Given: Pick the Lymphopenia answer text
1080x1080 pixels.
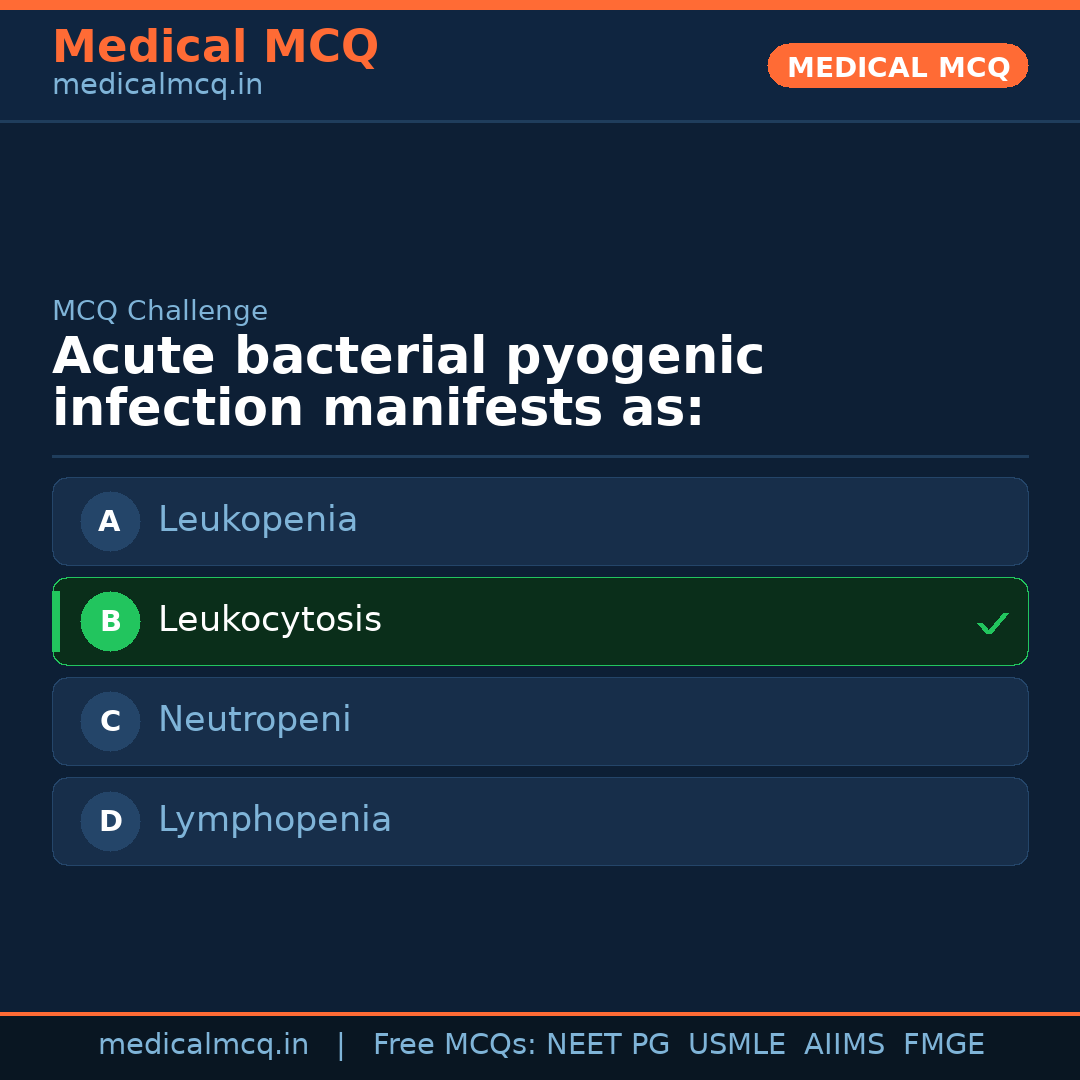Looking at the screenshot, I should tap(274, 820).
